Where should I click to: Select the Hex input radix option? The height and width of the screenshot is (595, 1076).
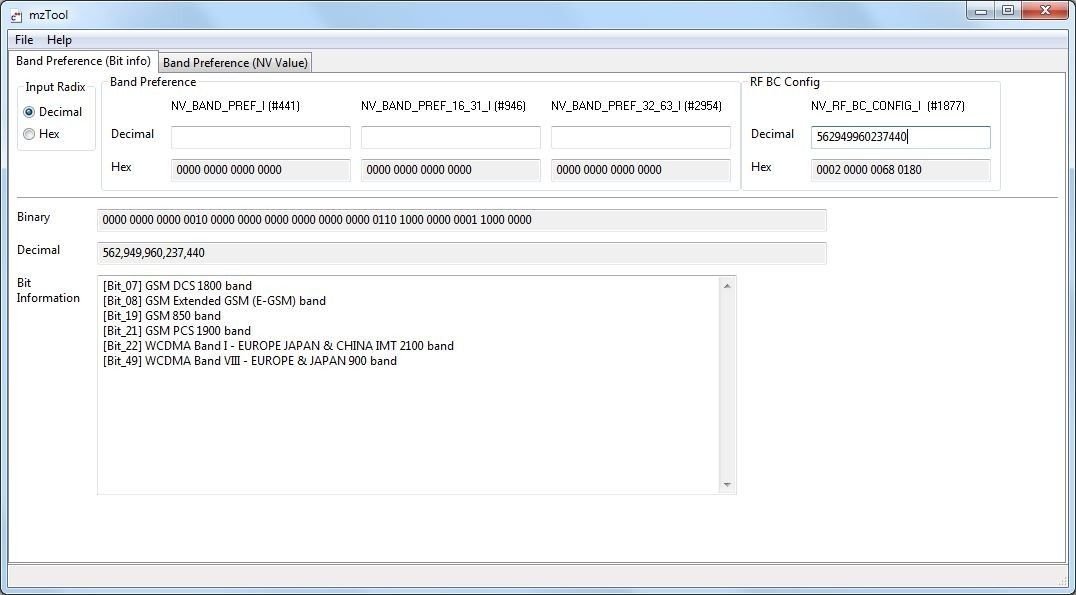(x=42, y=134)
